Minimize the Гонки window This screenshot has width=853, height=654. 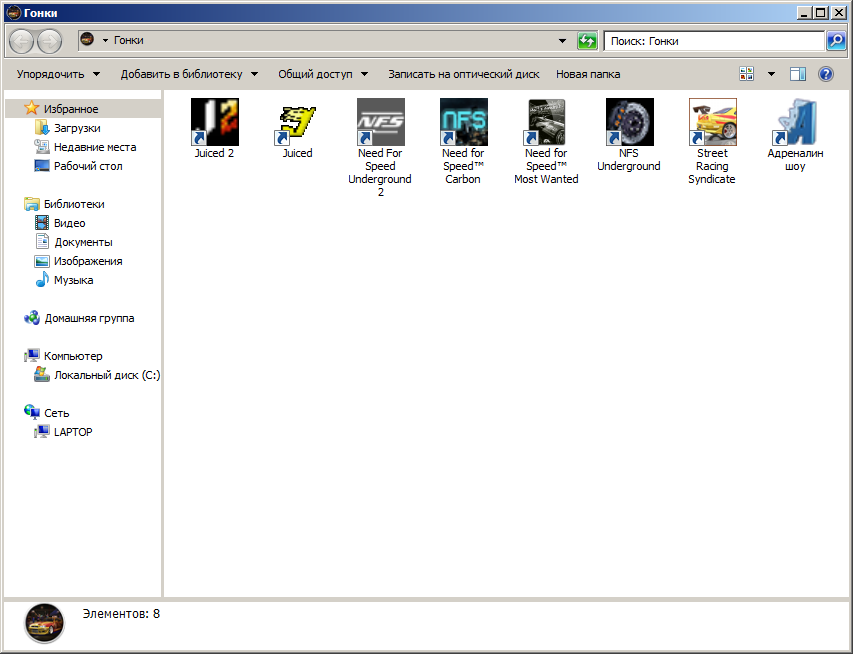804,13
